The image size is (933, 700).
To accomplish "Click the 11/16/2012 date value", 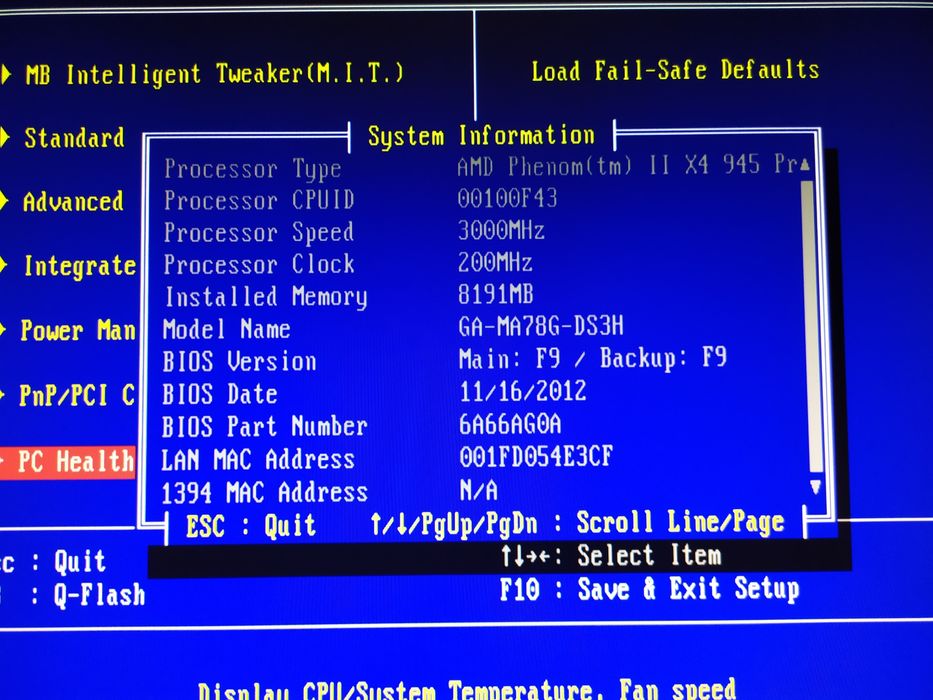I will [x=523, y=392].
